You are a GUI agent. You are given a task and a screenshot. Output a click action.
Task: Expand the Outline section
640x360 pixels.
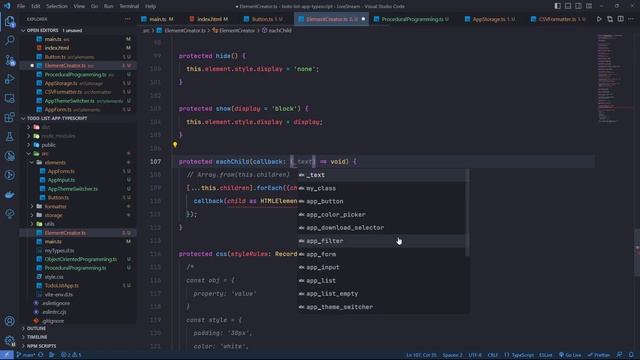point(36,329)
